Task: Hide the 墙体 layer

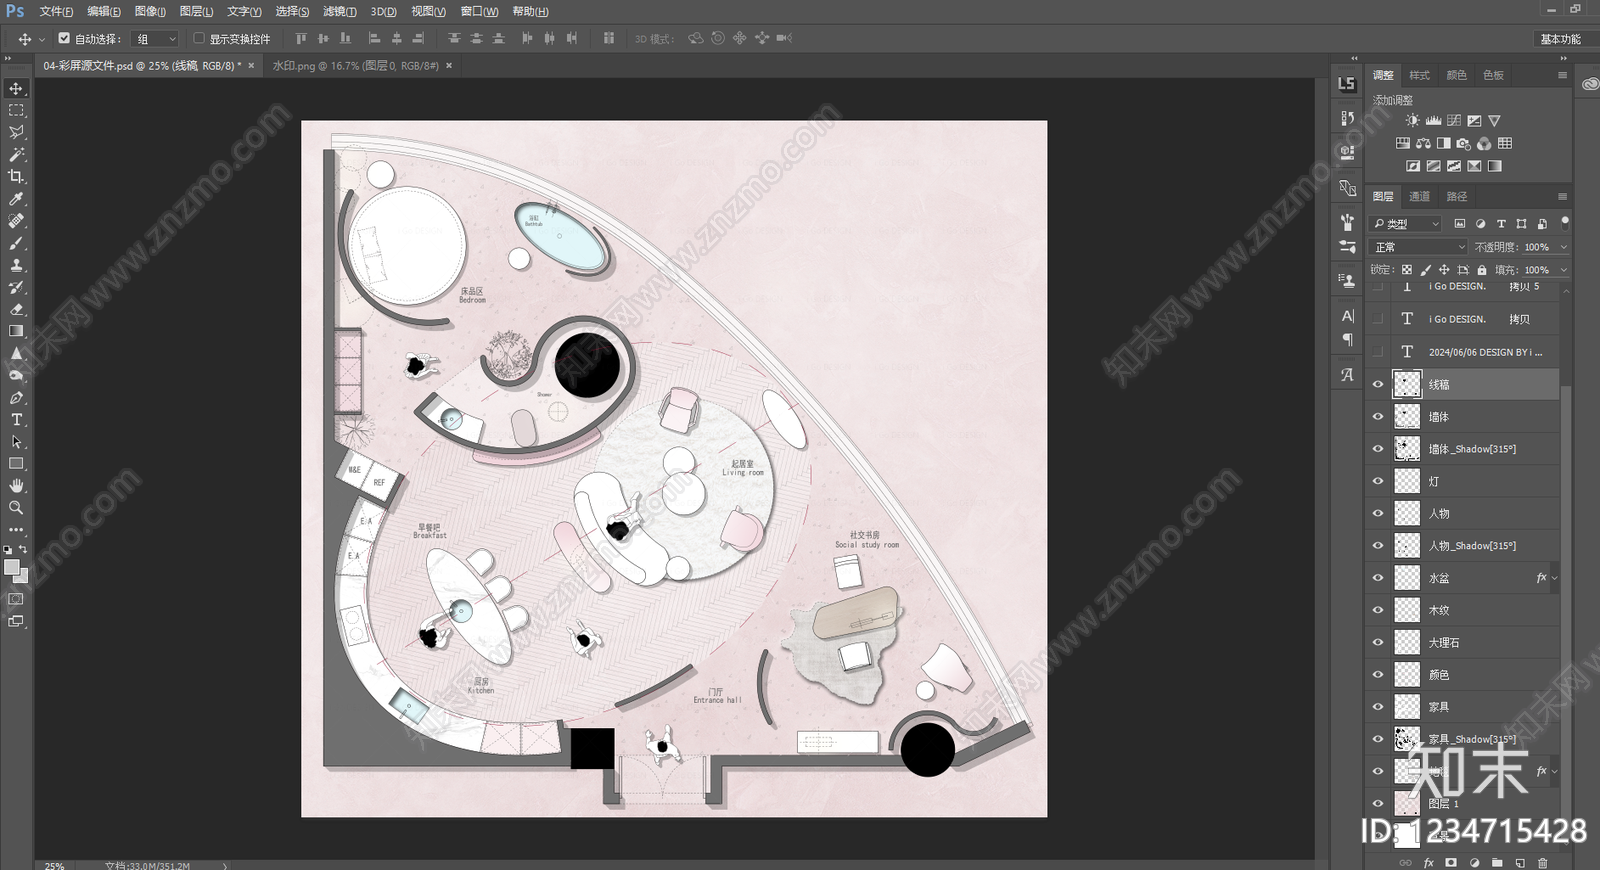Action: click(x=1378, y=417)
